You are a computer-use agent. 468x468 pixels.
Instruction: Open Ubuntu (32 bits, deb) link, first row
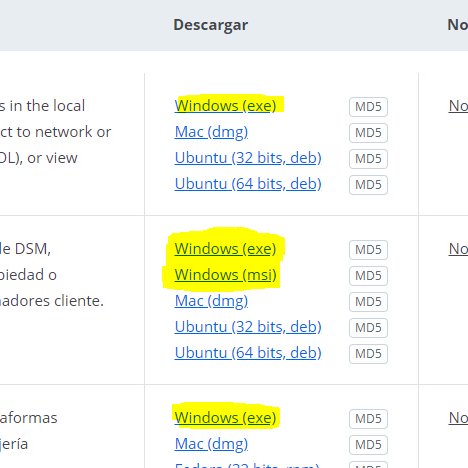pyautogui.click(x=248, y=158)
